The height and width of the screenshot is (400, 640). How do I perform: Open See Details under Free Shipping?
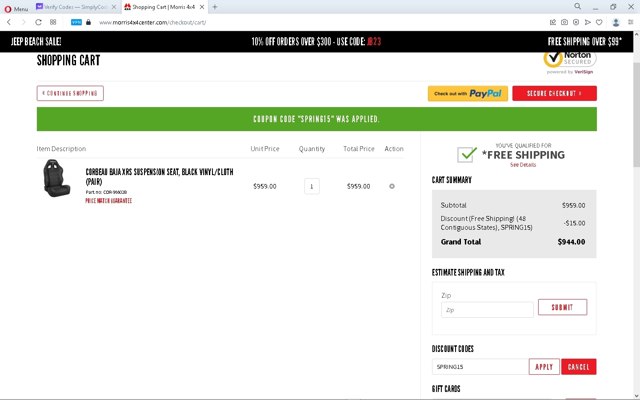click(523, 165)
